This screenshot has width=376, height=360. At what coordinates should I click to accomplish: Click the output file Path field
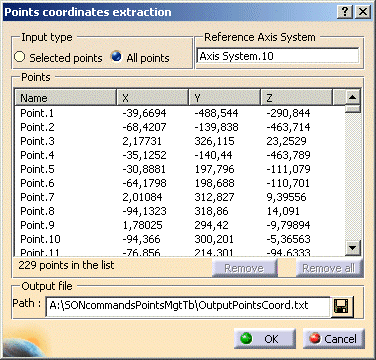(x=188, y=306)
